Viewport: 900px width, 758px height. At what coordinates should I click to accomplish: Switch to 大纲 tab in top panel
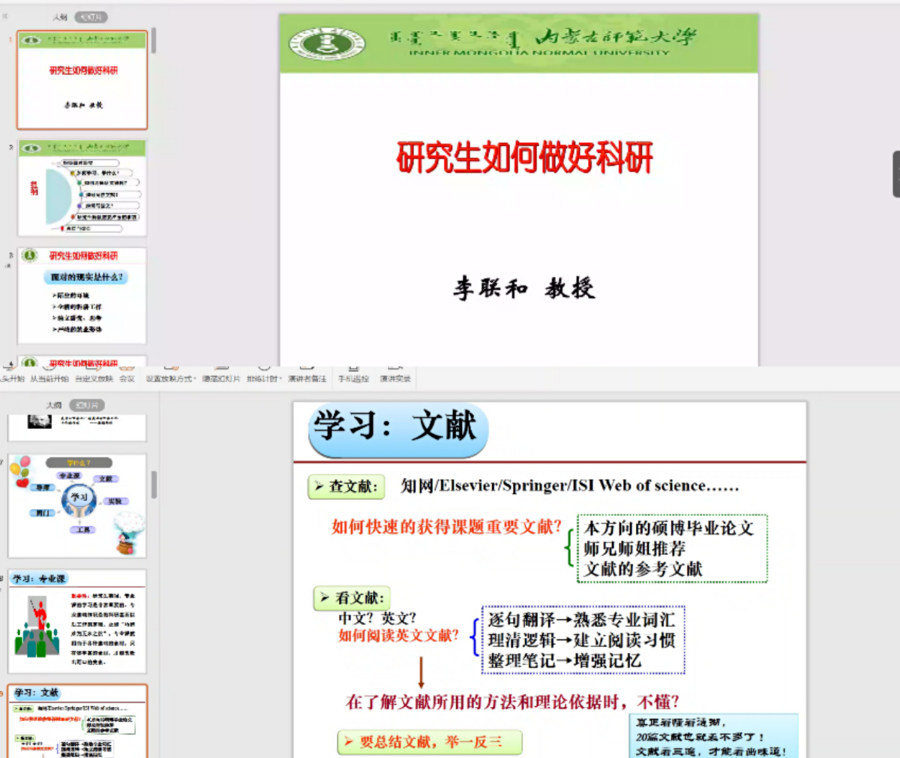[61, 17]
